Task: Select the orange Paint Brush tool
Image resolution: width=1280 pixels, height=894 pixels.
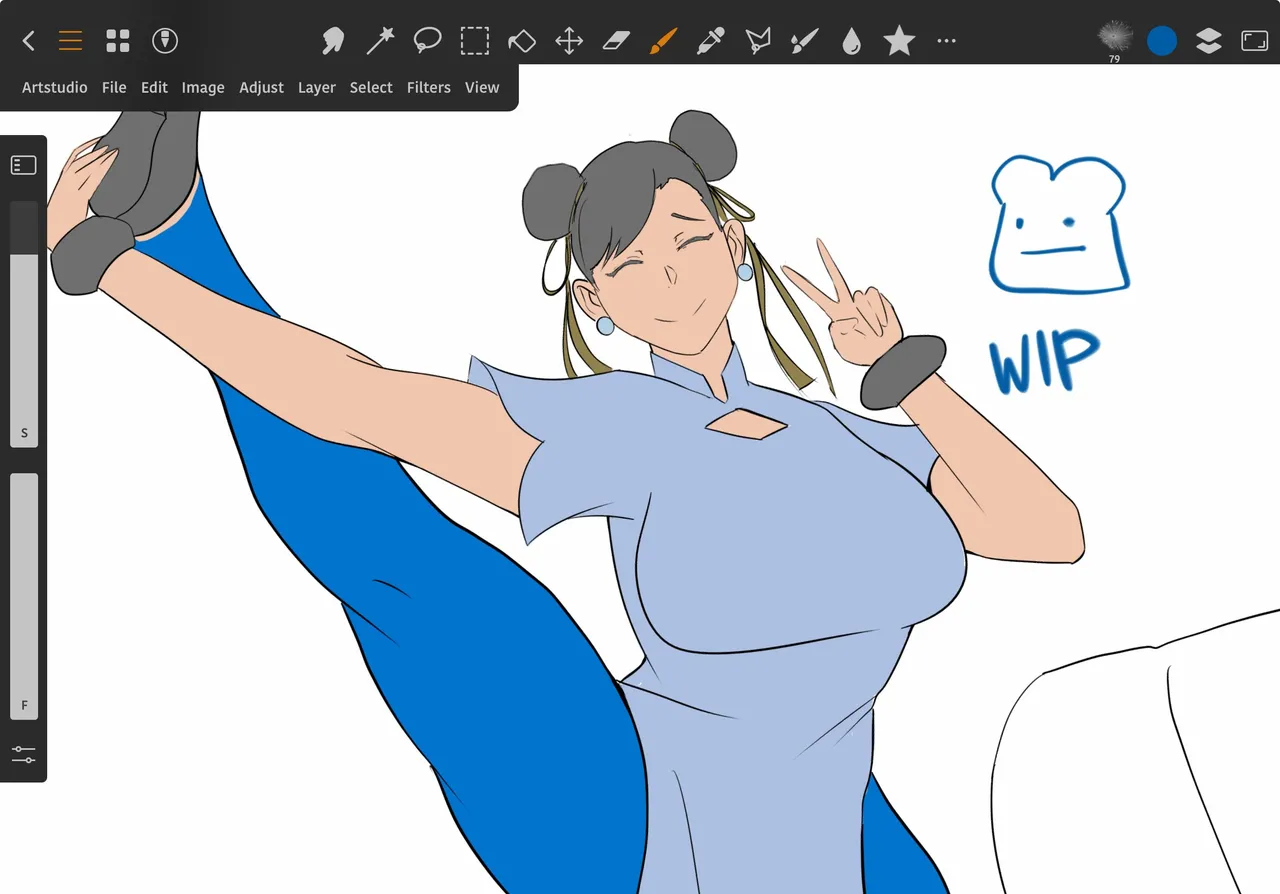Action: point(663,41)
